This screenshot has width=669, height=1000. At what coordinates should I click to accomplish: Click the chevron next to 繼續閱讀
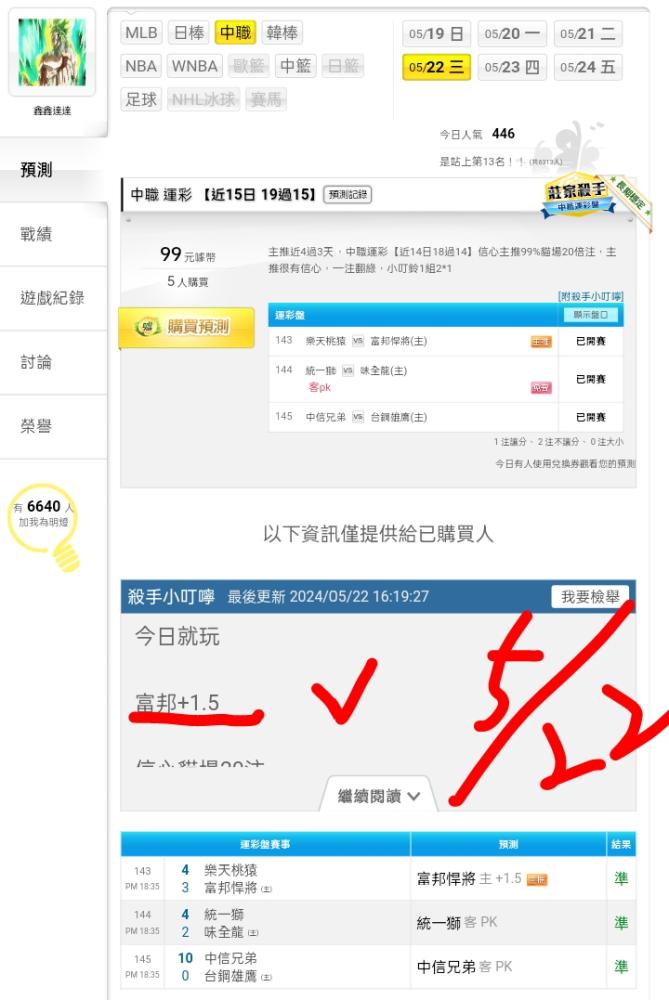(x=413, y=796)
